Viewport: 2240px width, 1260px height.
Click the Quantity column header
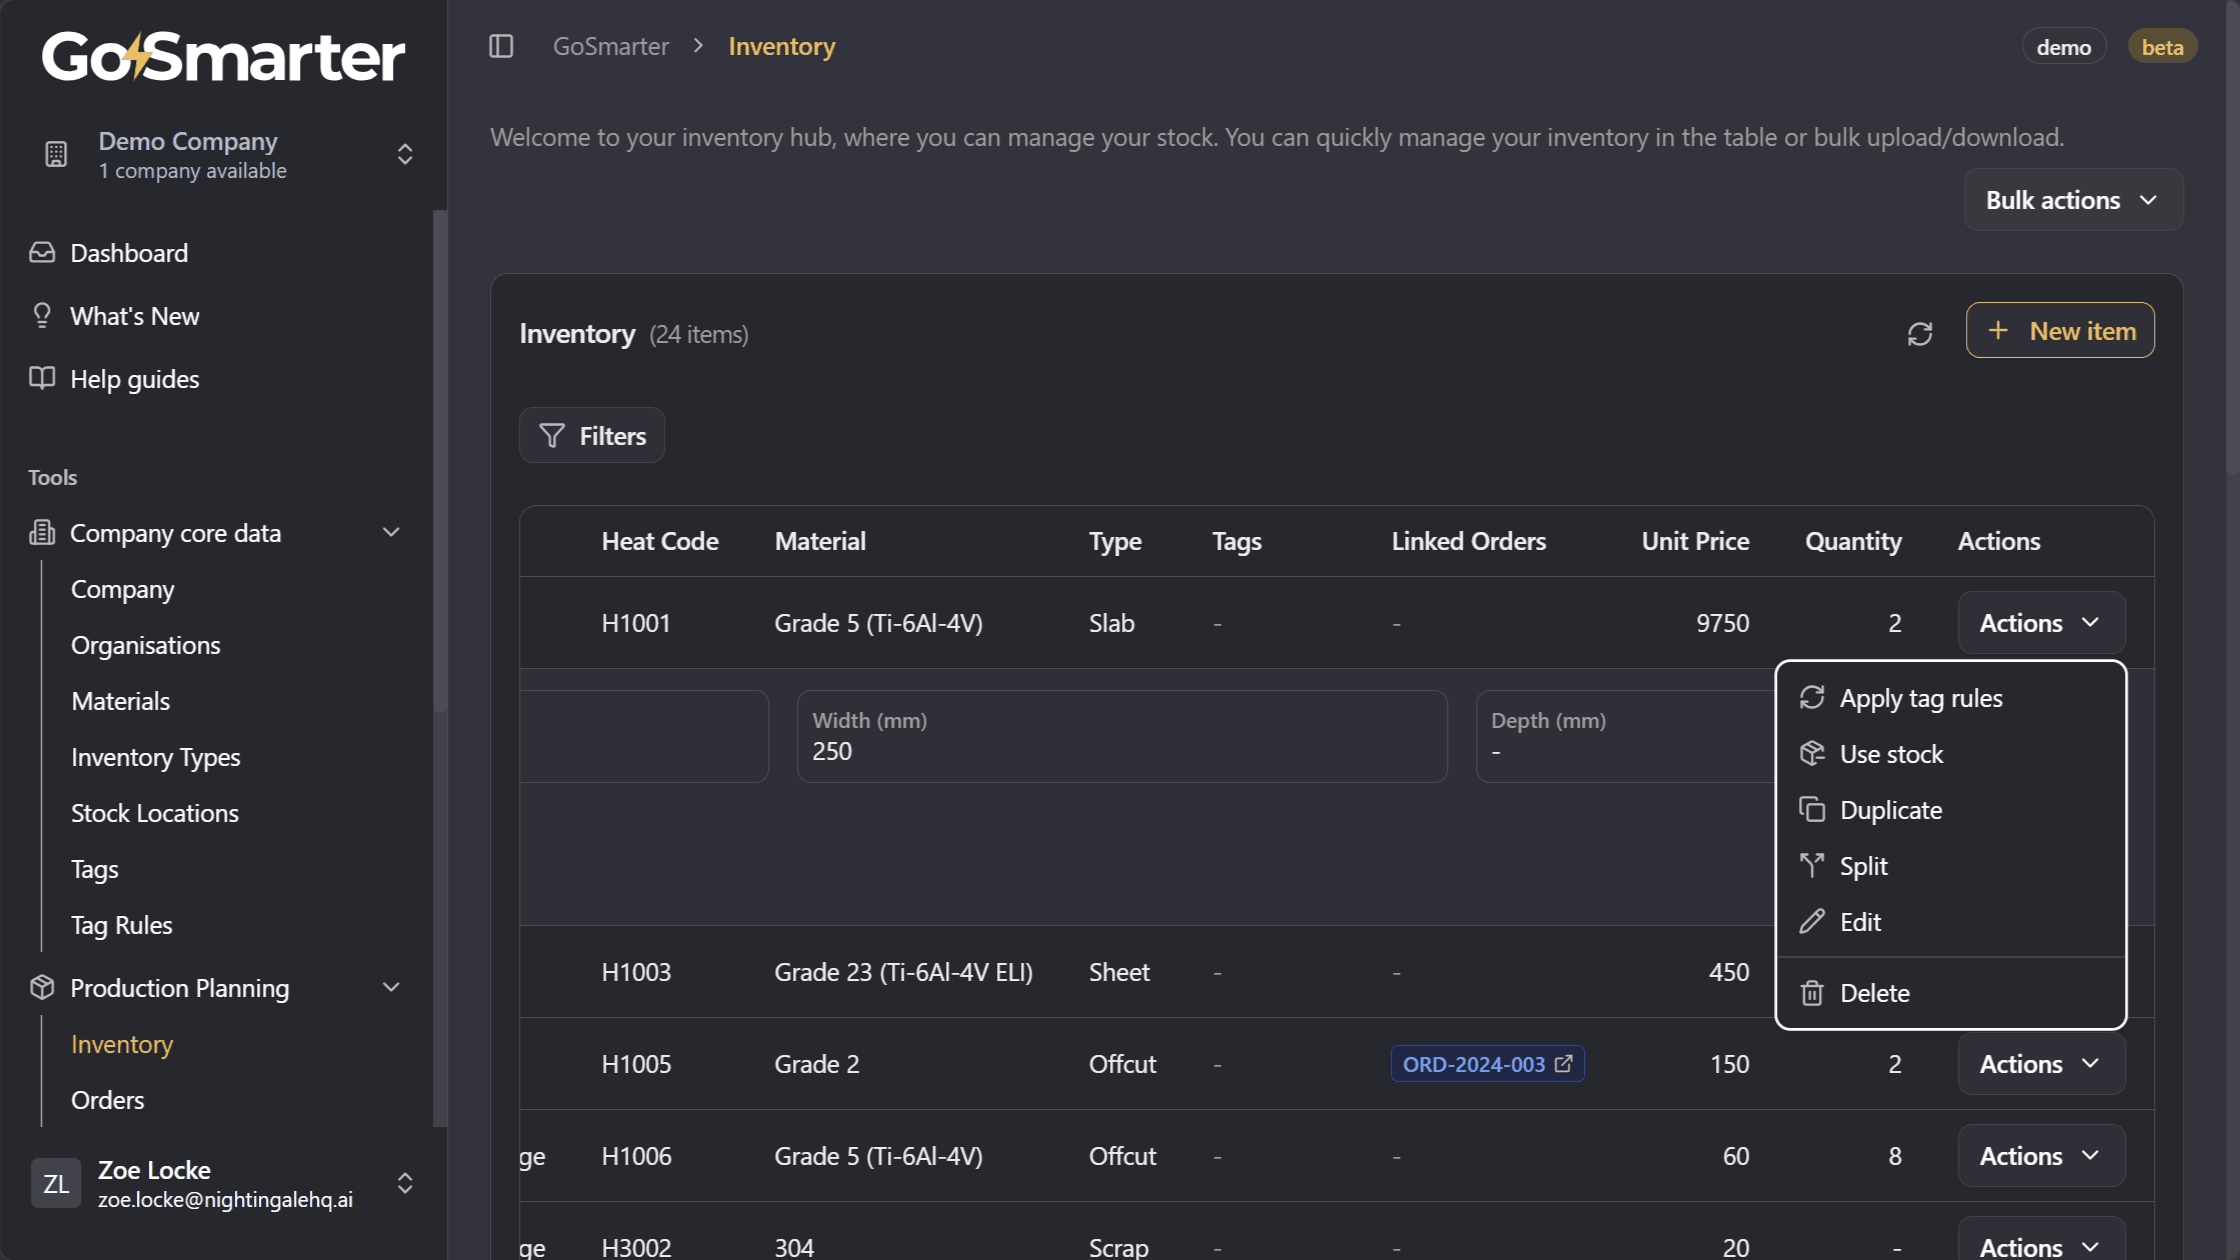(1853, 540)
